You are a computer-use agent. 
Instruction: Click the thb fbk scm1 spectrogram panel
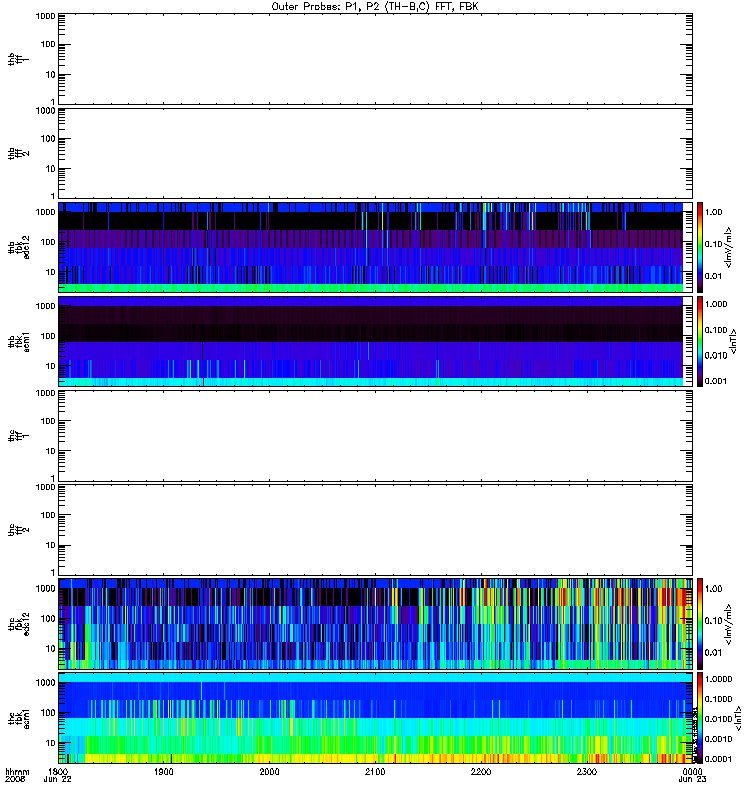[376, 342]
